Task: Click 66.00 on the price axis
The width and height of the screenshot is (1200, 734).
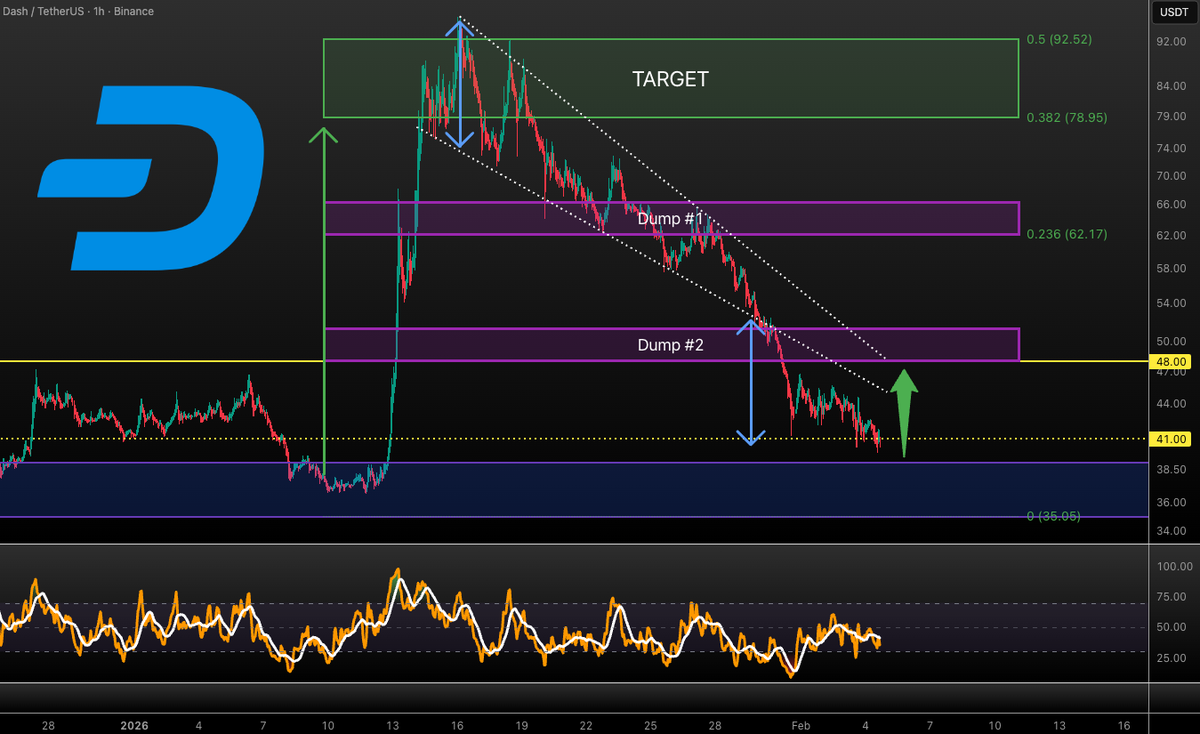Action: point(1171,205)
